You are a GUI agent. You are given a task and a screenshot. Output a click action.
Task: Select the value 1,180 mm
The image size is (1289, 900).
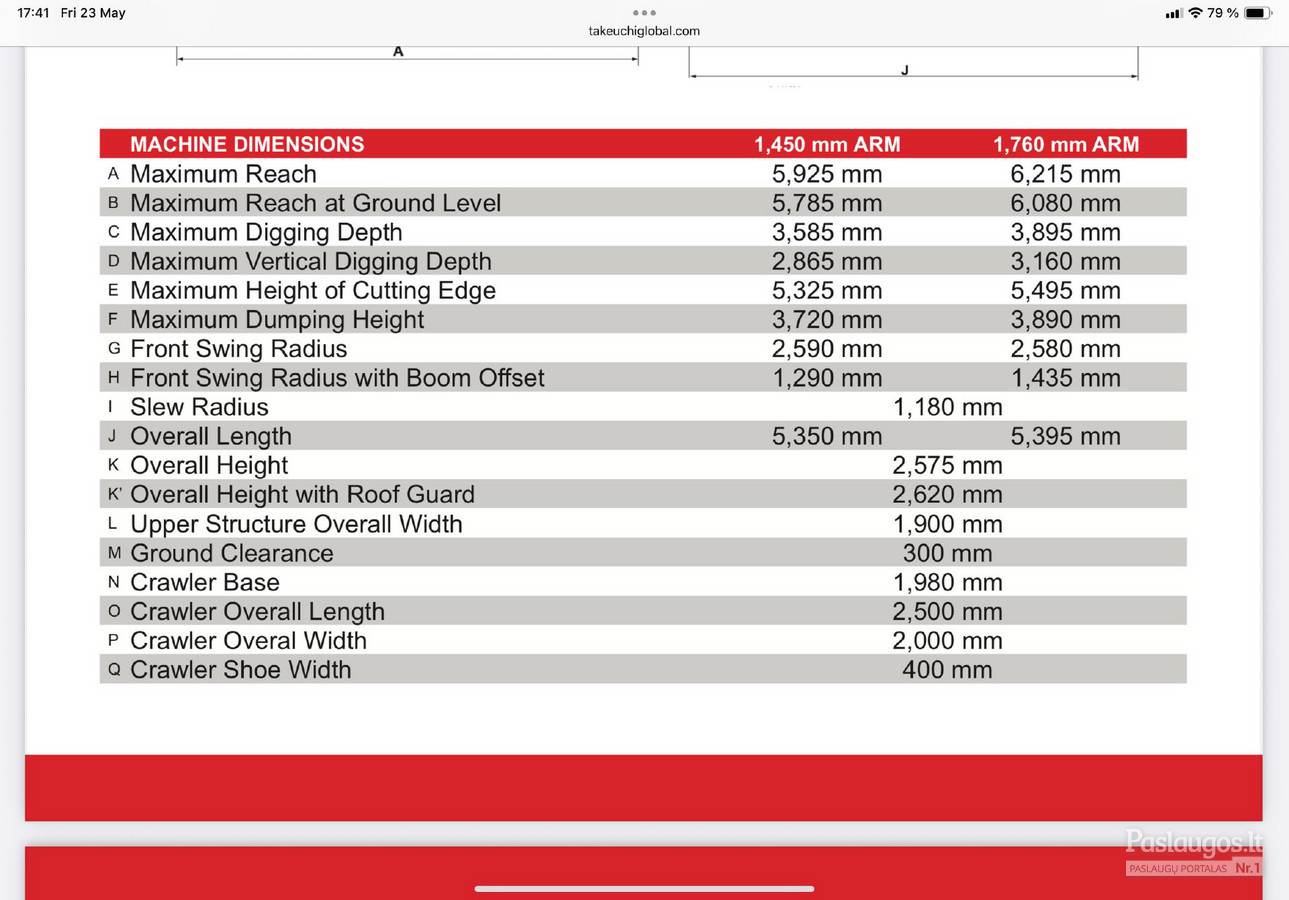pyautogui.click(x=947, y=407)
